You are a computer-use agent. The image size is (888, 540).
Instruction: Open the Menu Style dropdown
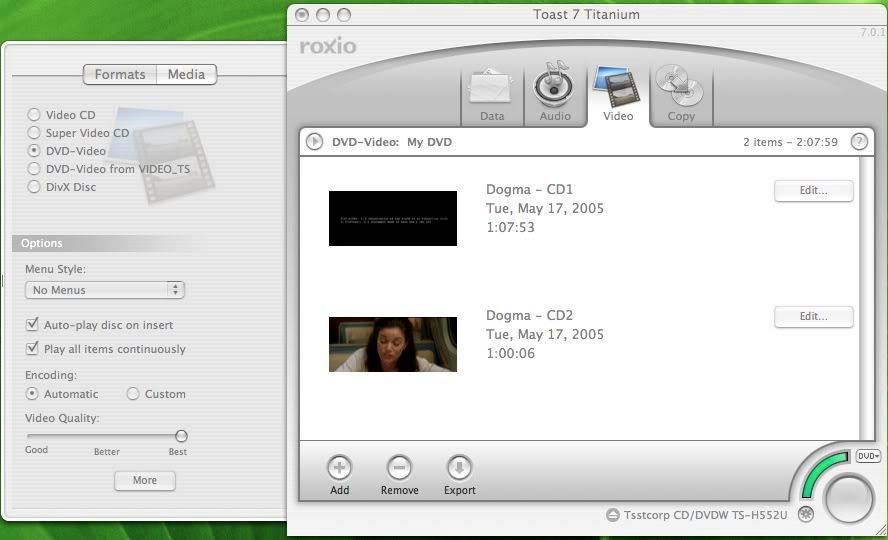tap(105, 290)
